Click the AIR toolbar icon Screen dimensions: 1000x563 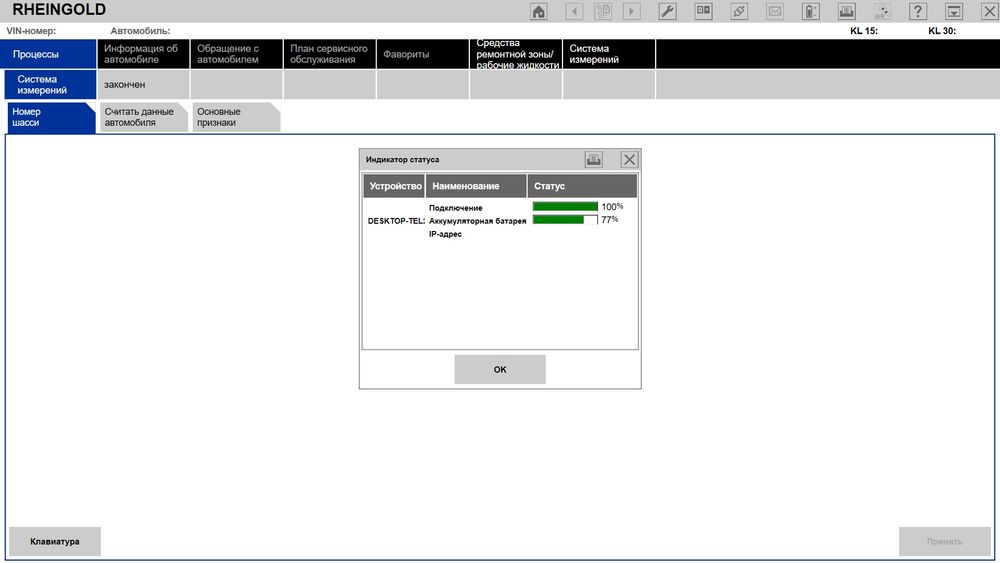point(882,11)
